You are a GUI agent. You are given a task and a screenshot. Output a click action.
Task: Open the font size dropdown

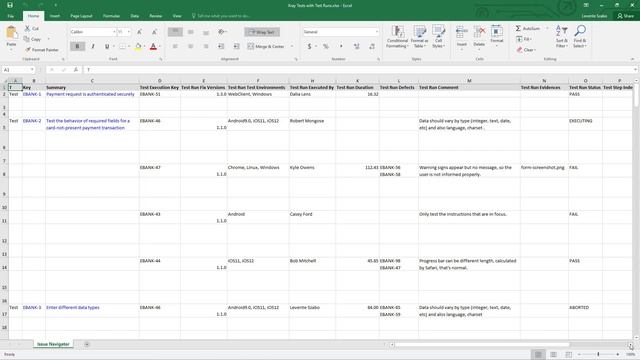pyautogui.click(x=129, y=32)
